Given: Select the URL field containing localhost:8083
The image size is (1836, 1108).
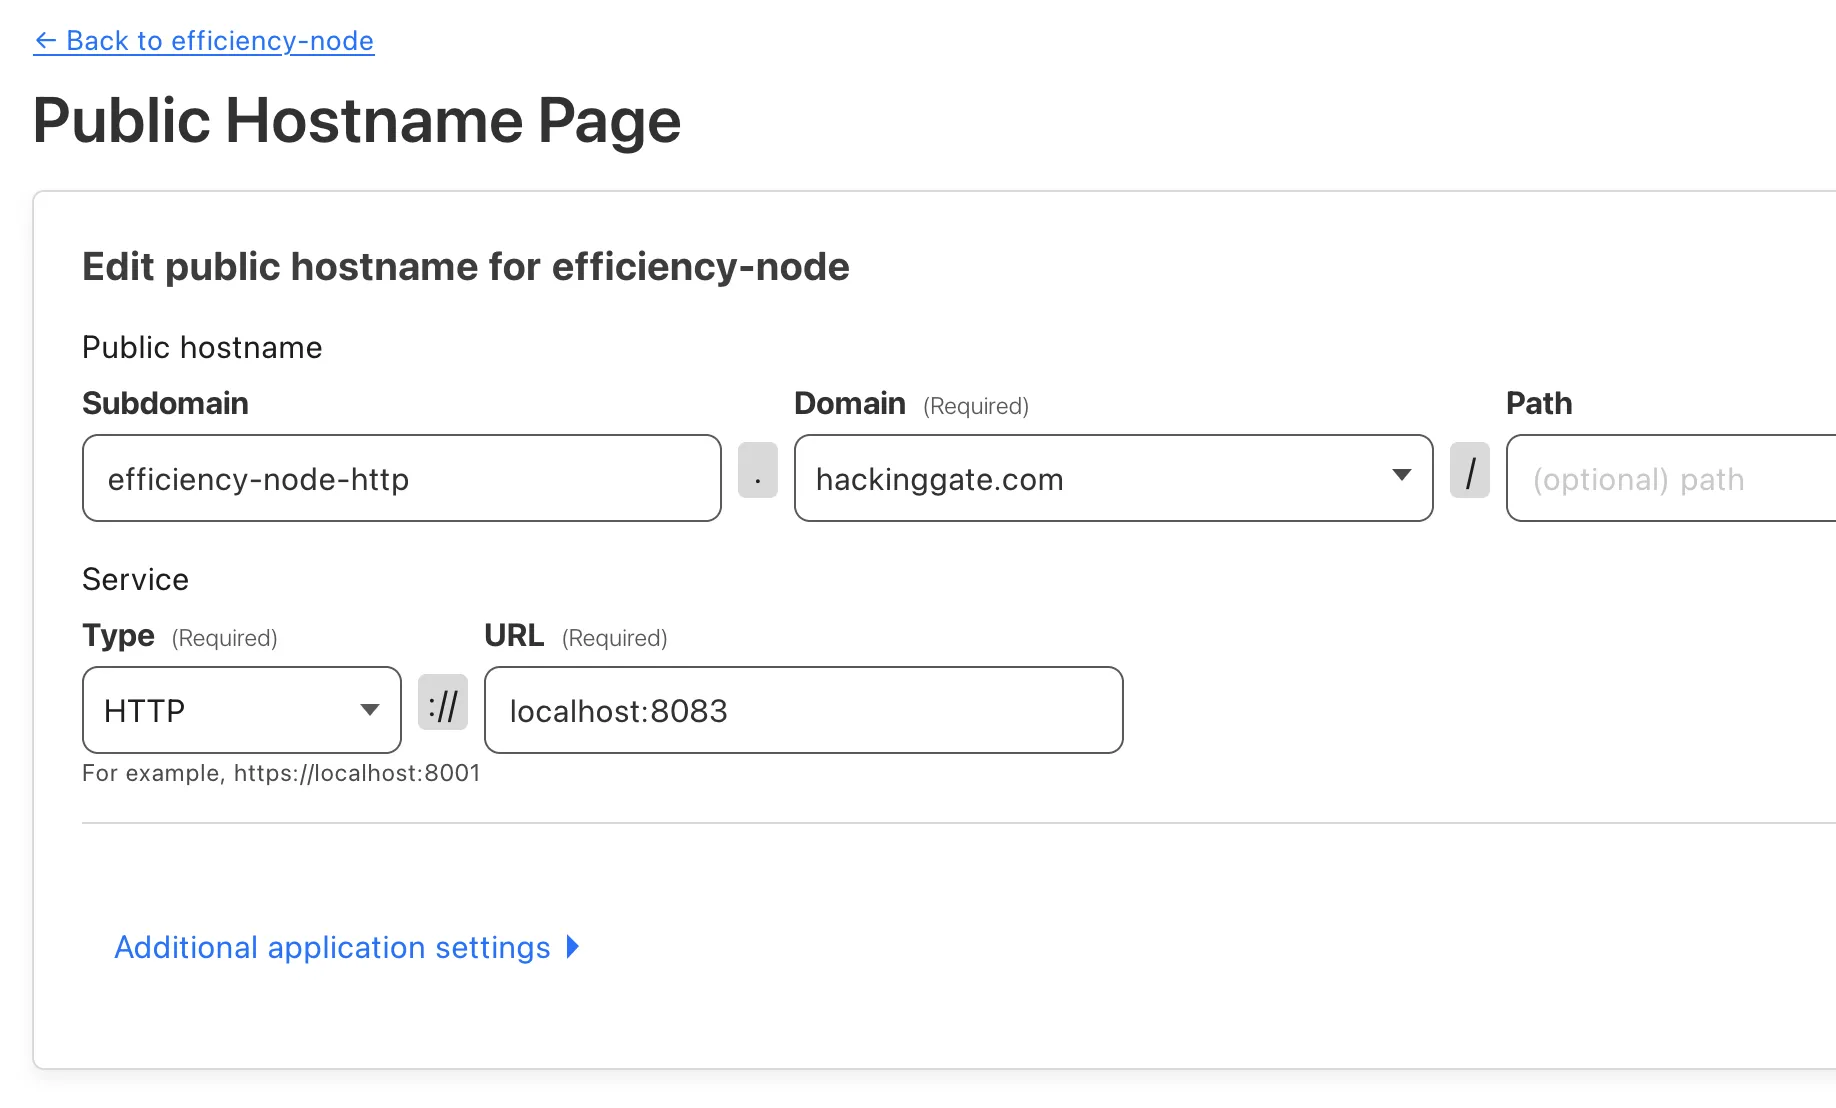Looking at the screenshot, I should (802, 710).
